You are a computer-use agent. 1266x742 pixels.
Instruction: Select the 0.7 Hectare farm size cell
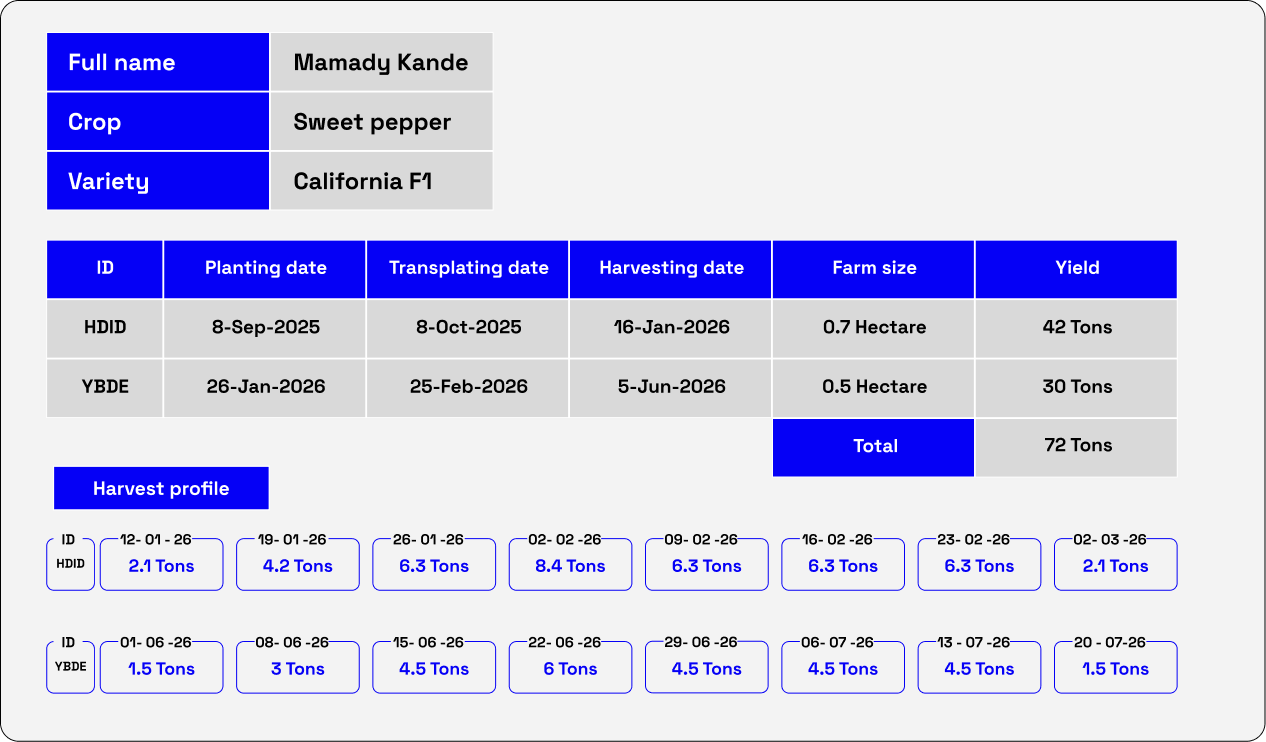point(874,328)
